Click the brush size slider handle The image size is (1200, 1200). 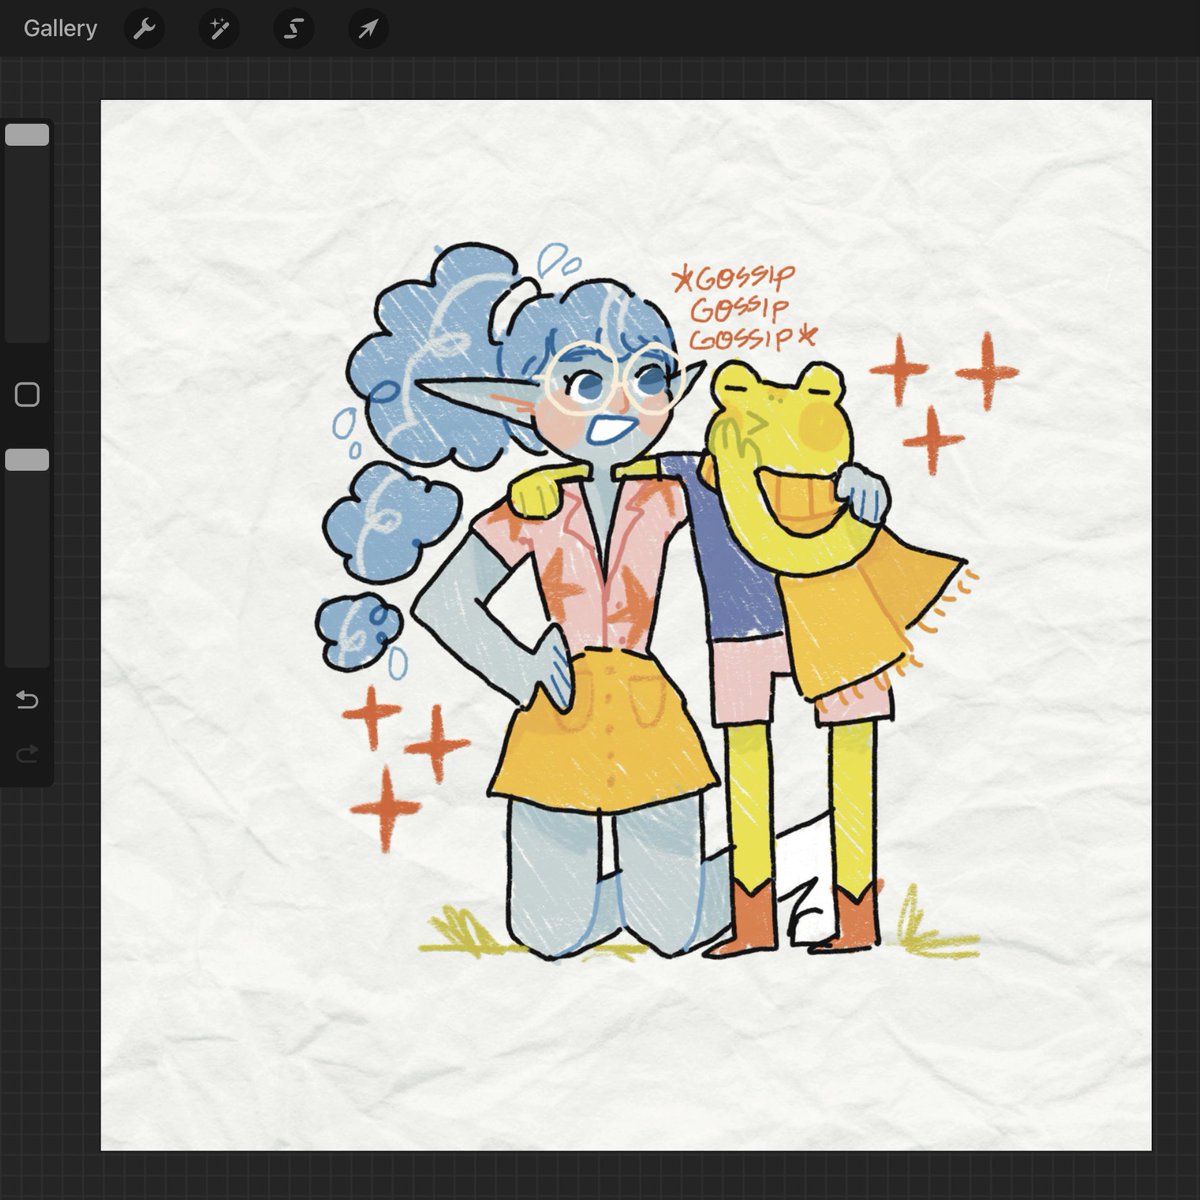click(27, 135)
